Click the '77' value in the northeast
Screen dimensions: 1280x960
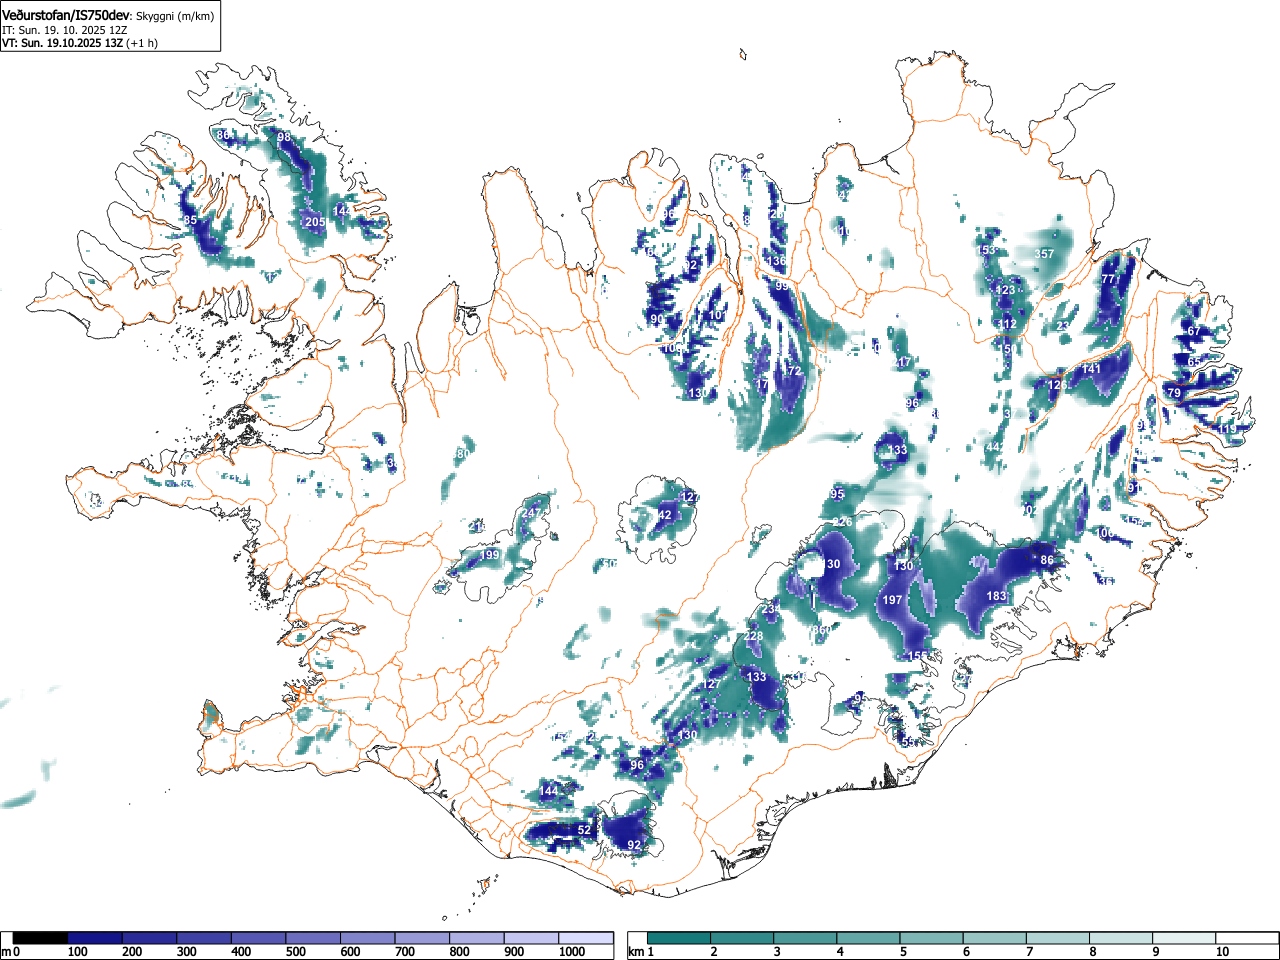tap(1108, 280)
